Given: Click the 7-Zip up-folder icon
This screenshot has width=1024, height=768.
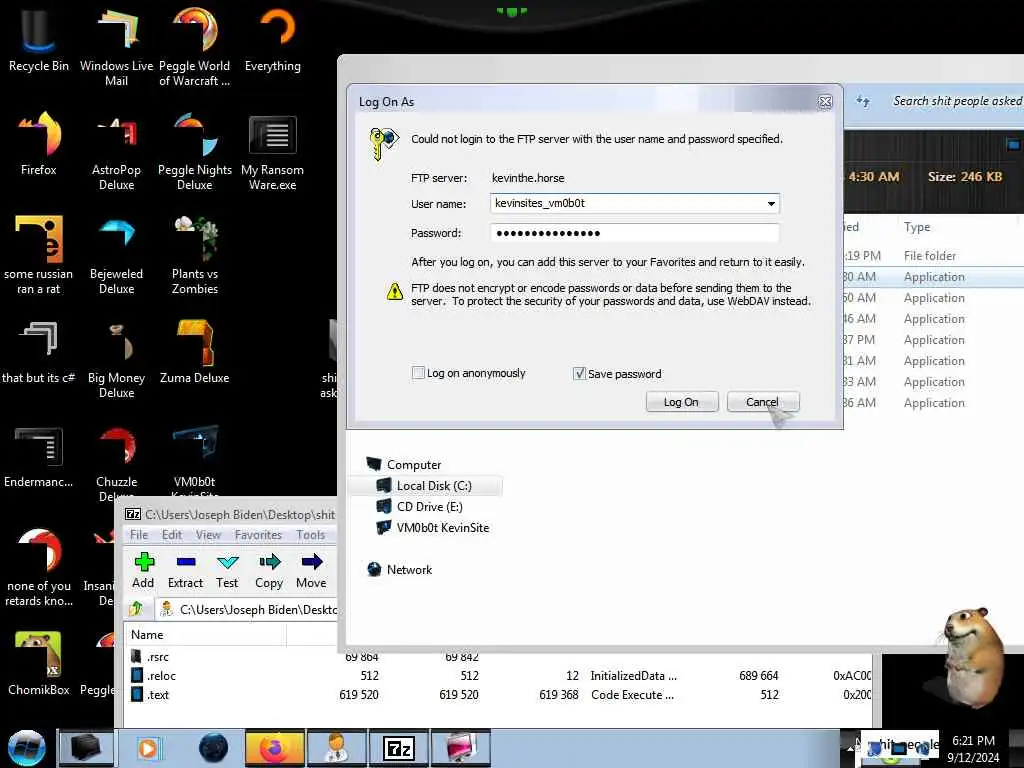Looking at the screenshot, I should click(x=136, y=609).
